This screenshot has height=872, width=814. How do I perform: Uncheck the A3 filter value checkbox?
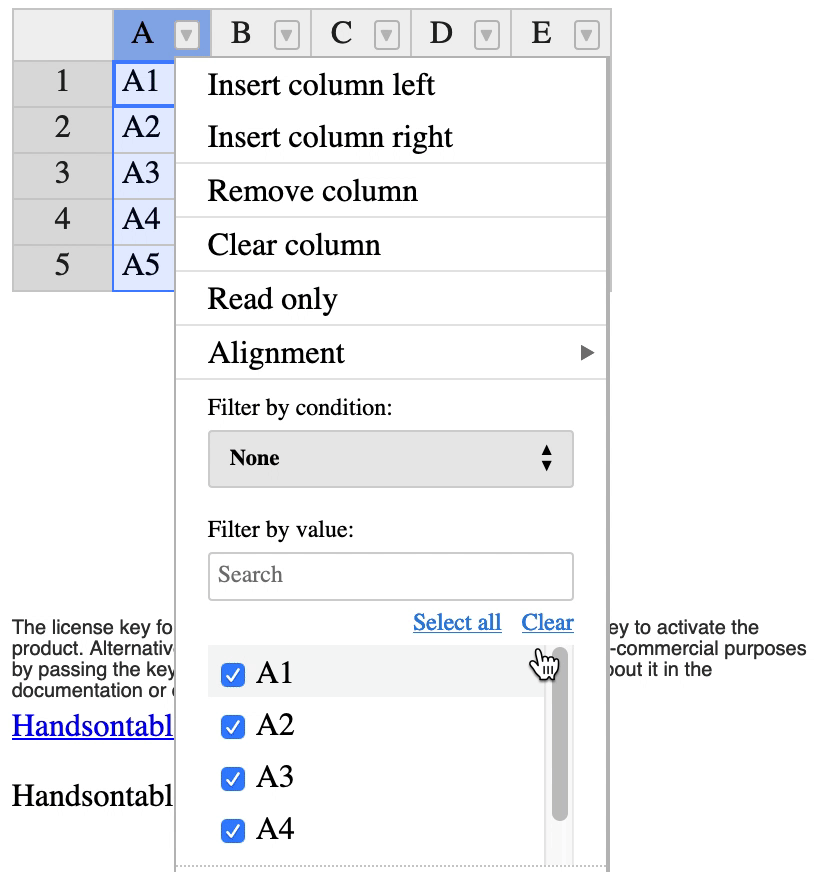(232, 779)
